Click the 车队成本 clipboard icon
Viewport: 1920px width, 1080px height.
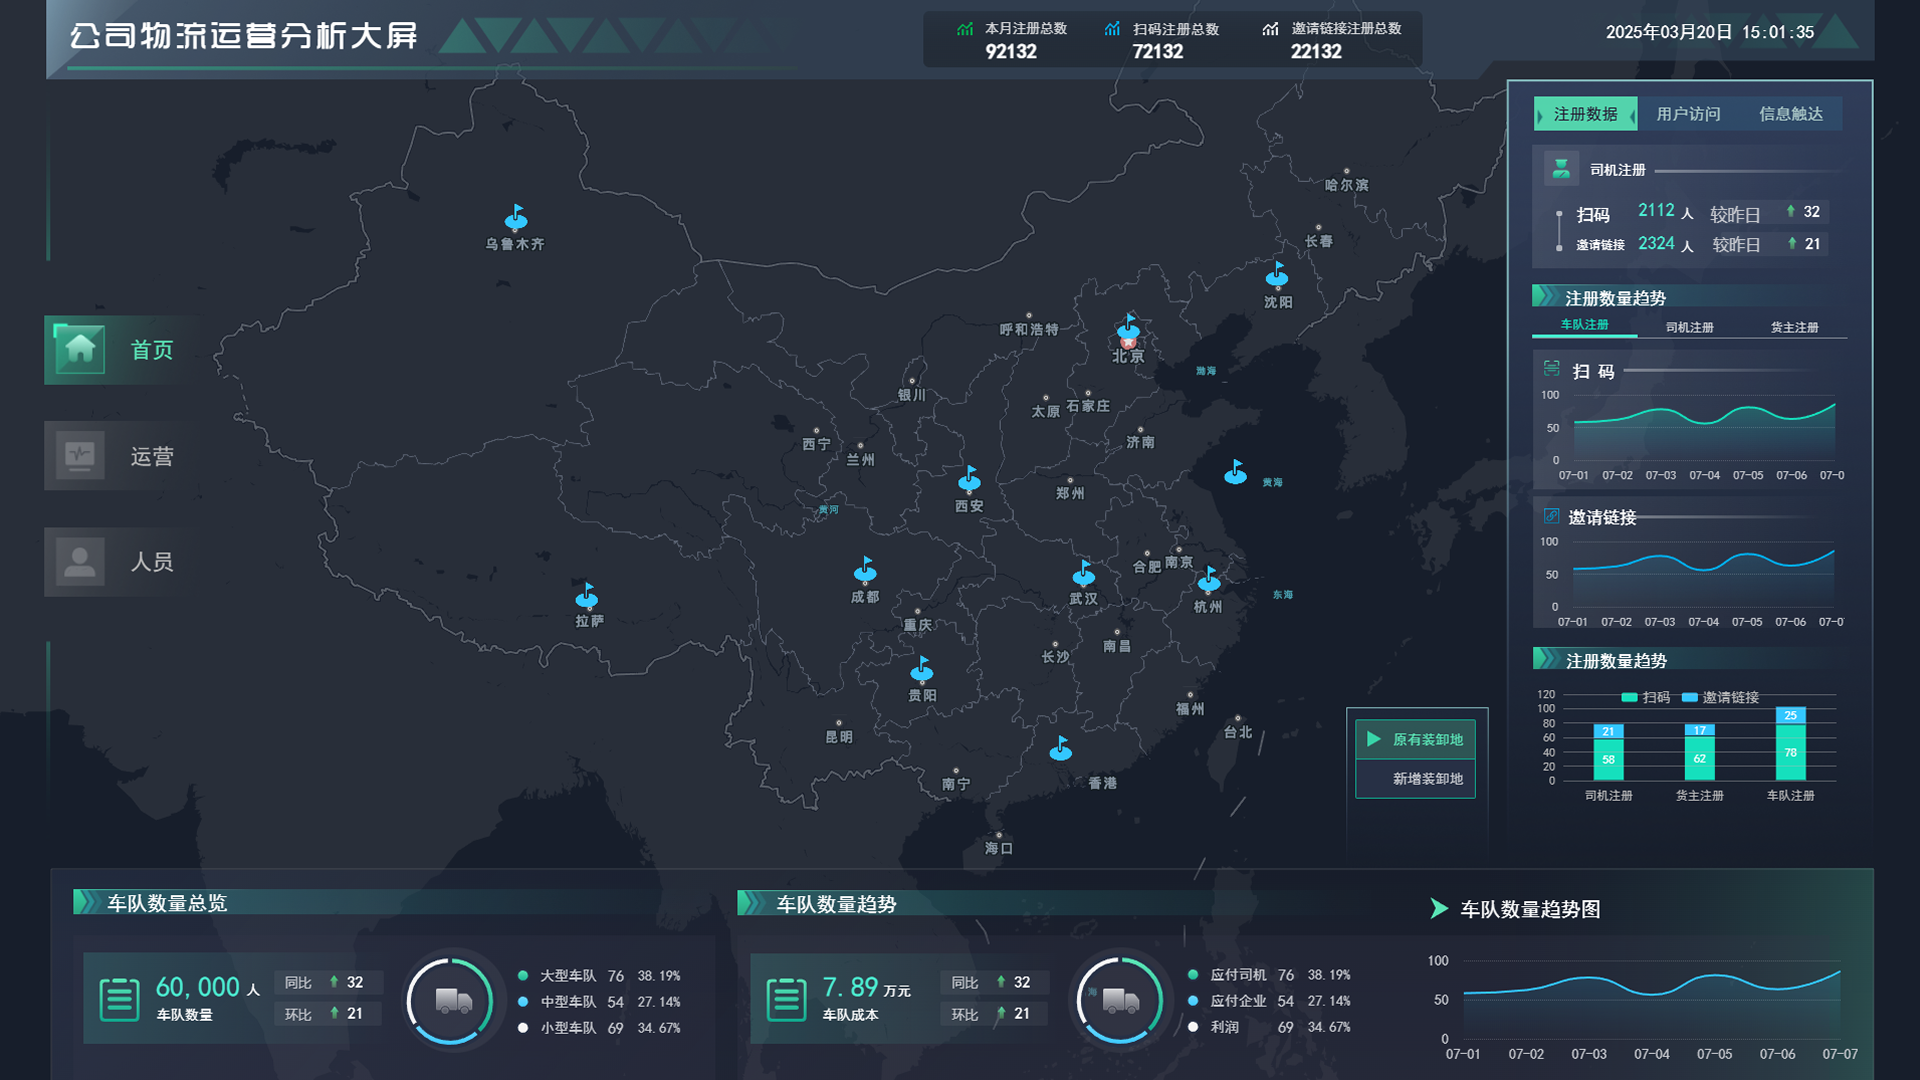(x=786, y=999)
